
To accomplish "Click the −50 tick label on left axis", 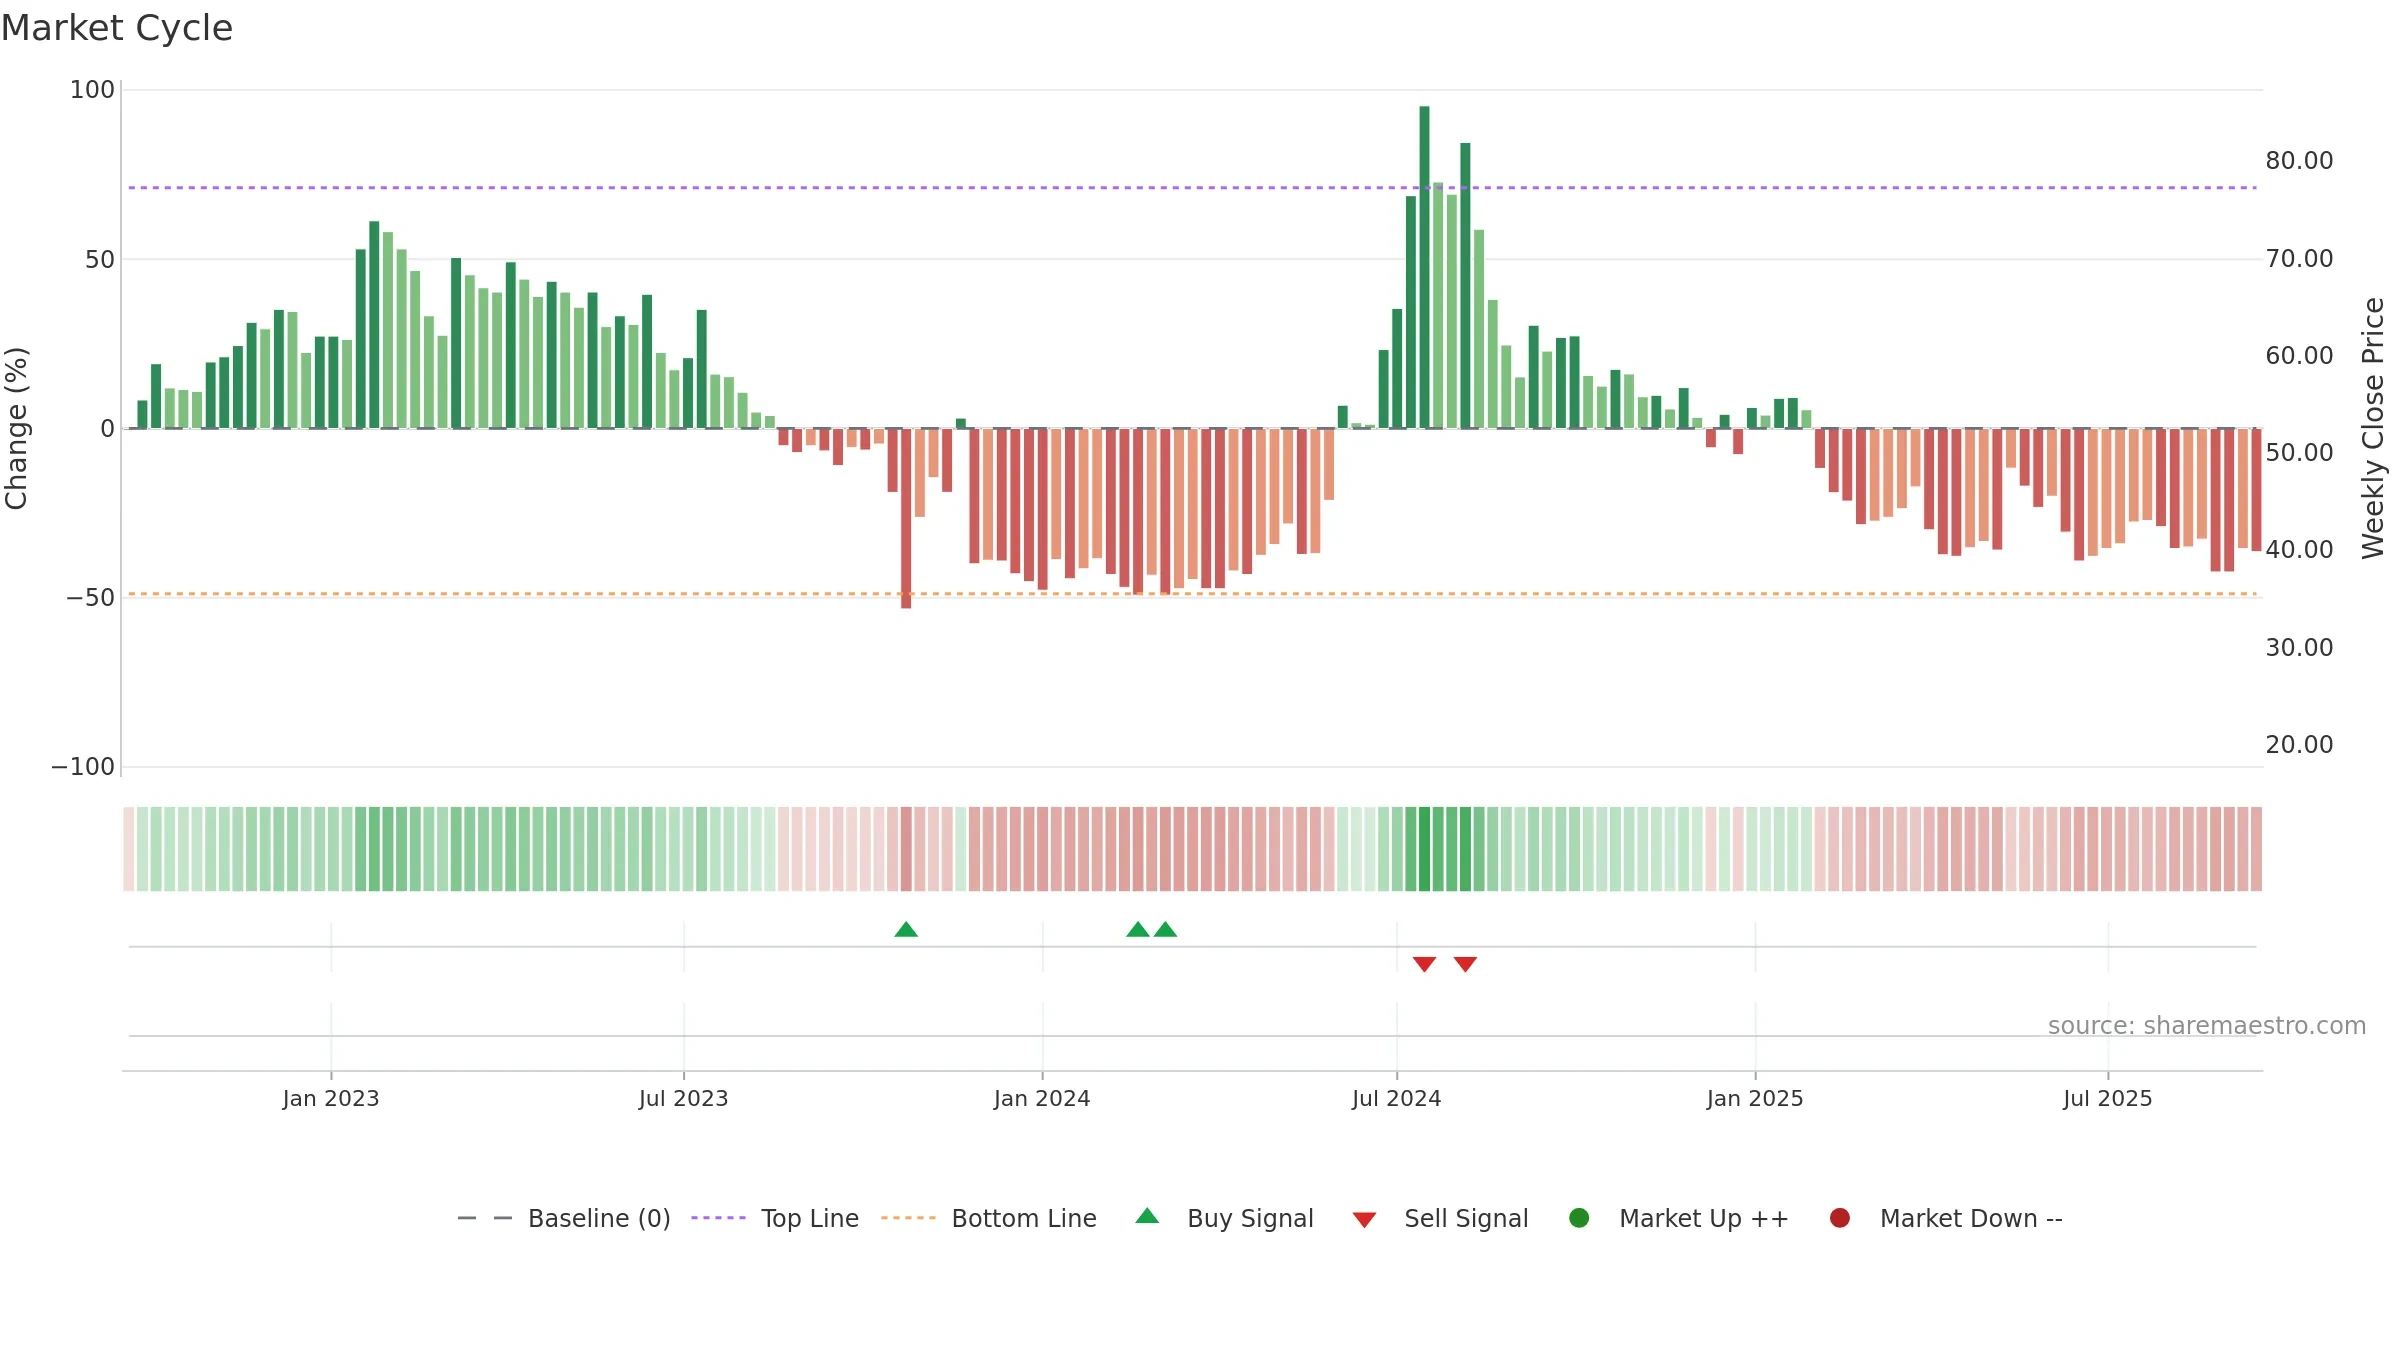I will 90,598.
